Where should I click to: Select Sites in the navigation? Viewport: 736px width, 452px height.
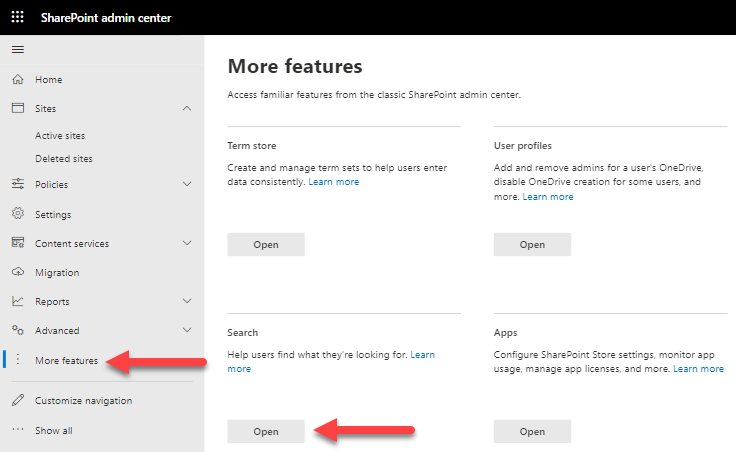pos(46,109)
